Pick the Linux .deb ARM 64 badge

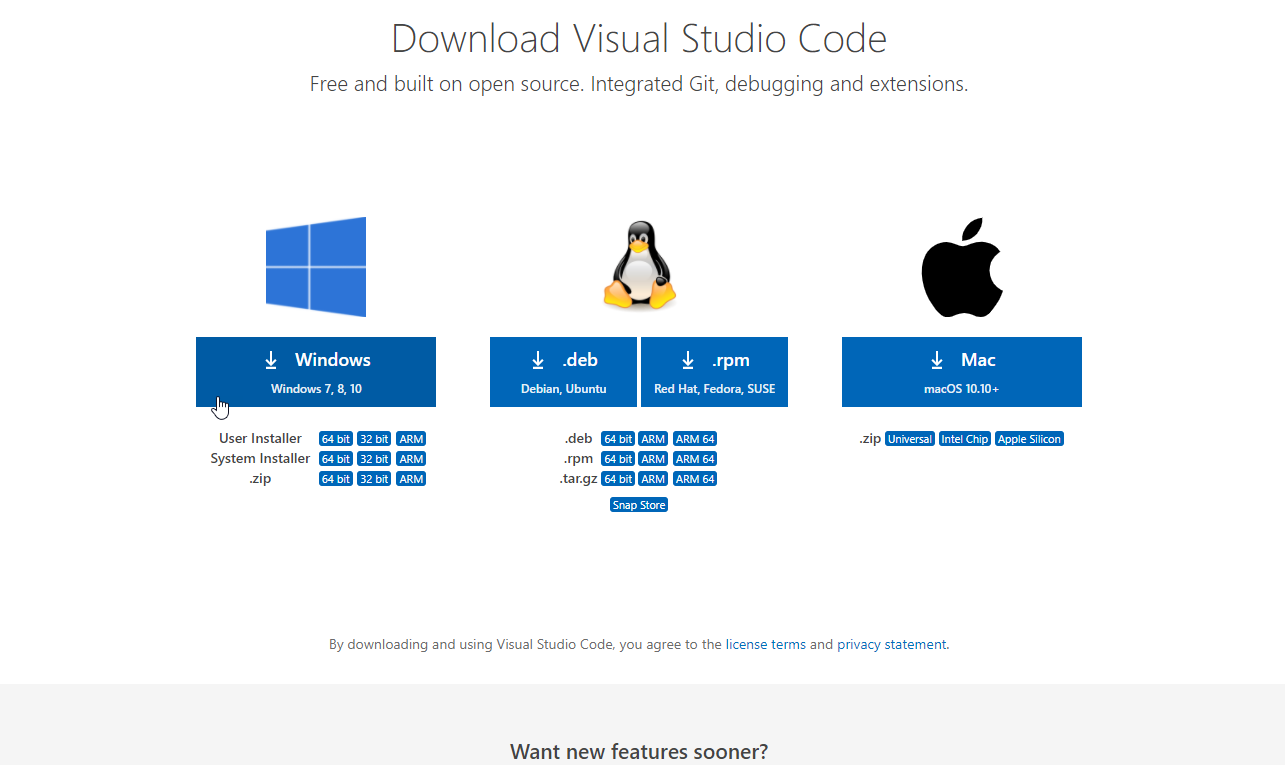point(695,439)
